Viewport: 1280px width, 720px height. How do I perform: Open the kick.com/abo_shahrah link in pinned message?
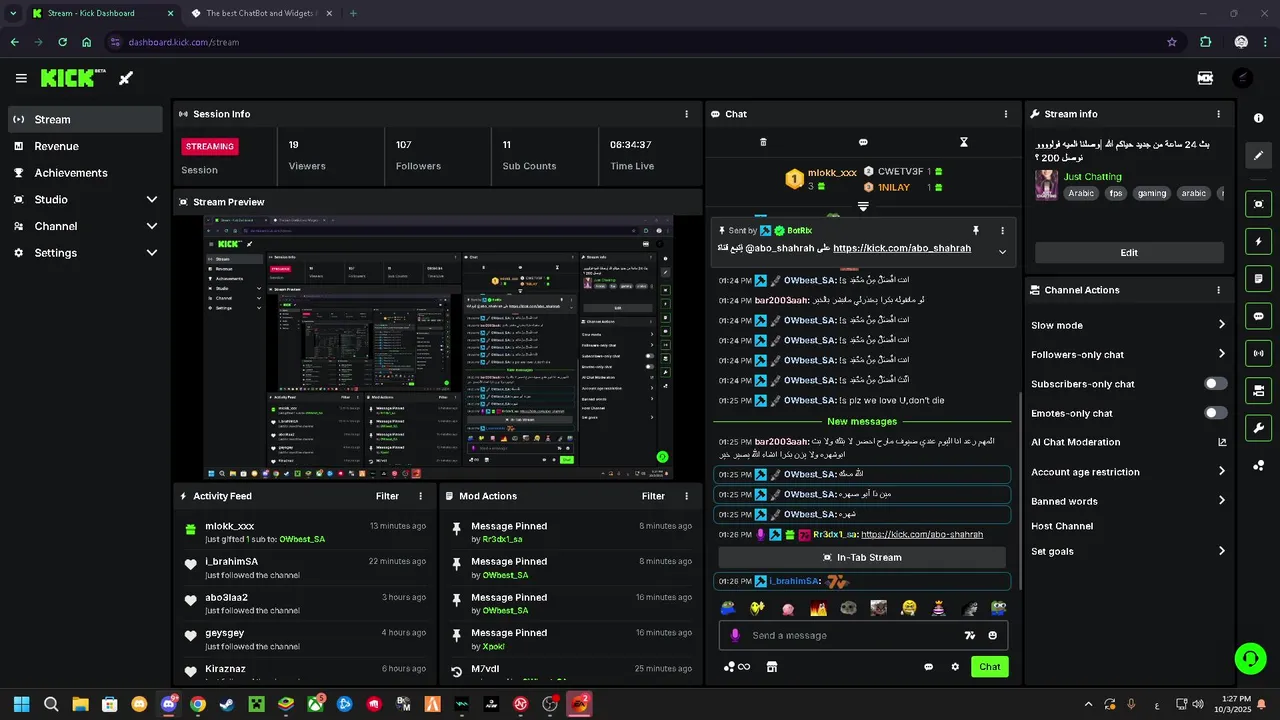point(901,248)
